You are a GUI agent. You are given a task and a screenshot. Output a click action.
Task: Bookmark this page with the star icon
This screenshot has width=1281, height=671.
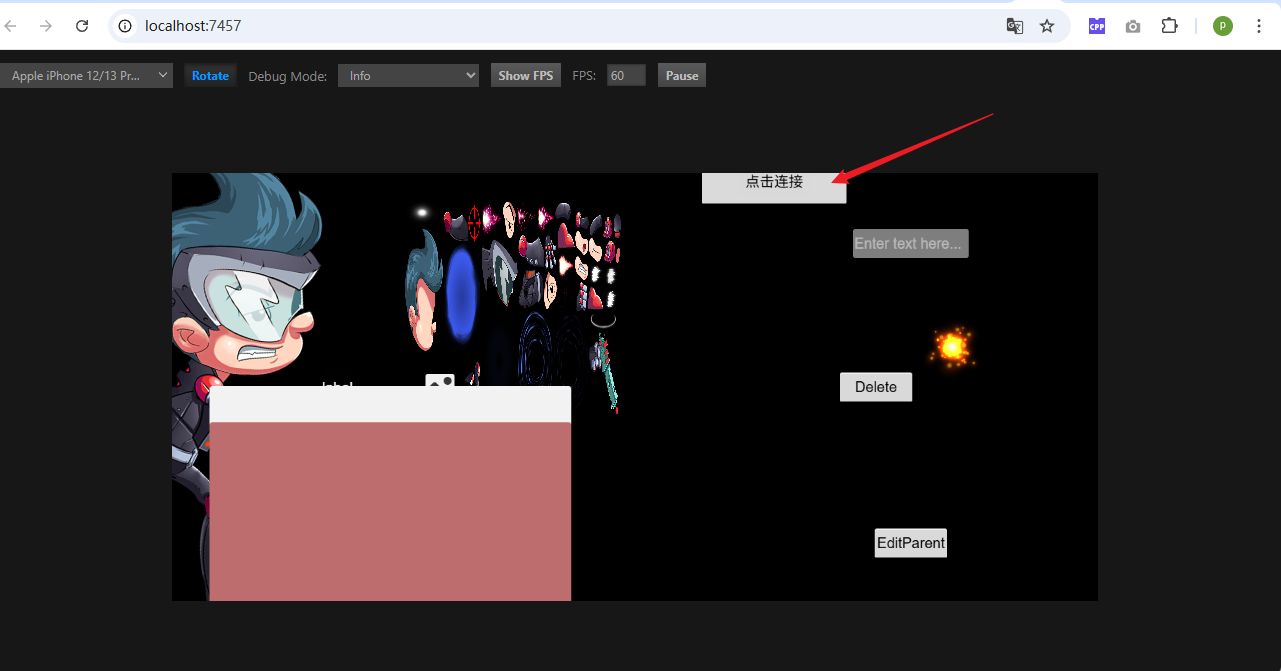1047,26
